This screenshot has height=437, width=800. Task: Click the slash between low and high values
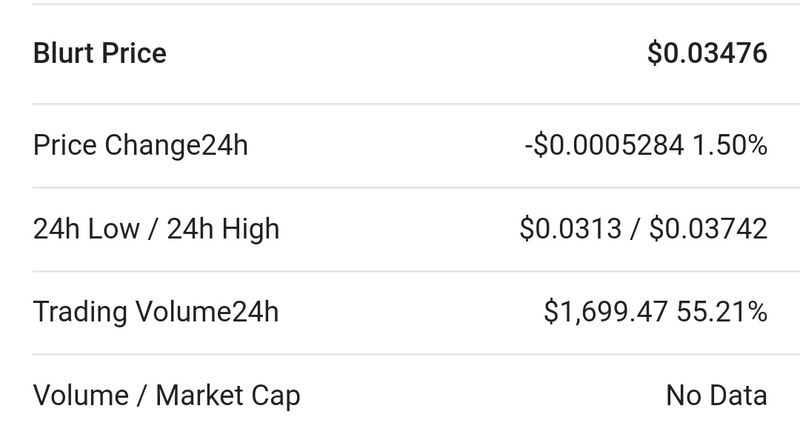pyautogui.click(x=636, y=229)
